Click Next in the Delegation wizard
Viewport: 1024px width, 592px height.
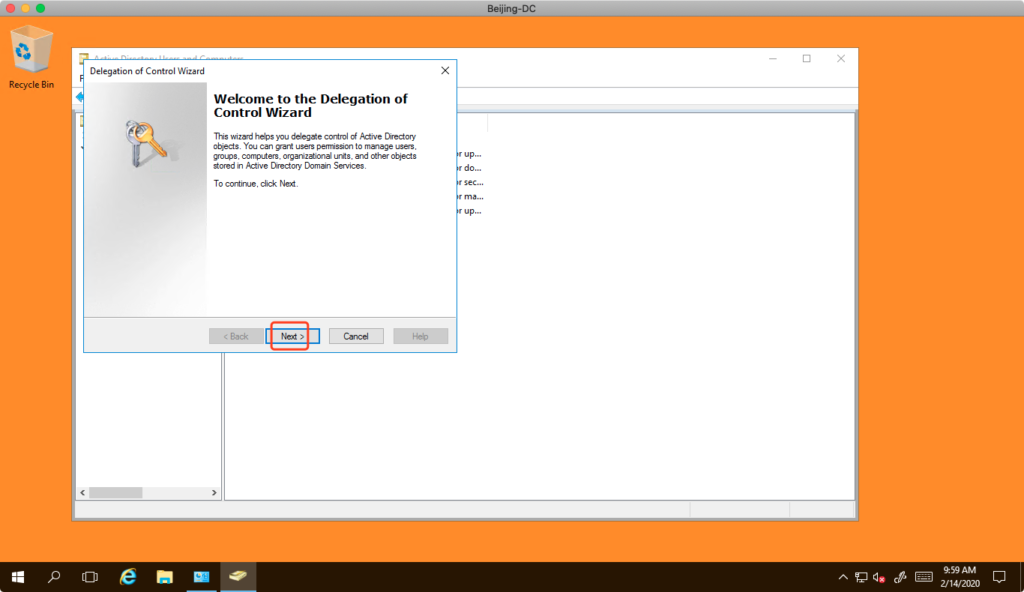click(292, 336)
